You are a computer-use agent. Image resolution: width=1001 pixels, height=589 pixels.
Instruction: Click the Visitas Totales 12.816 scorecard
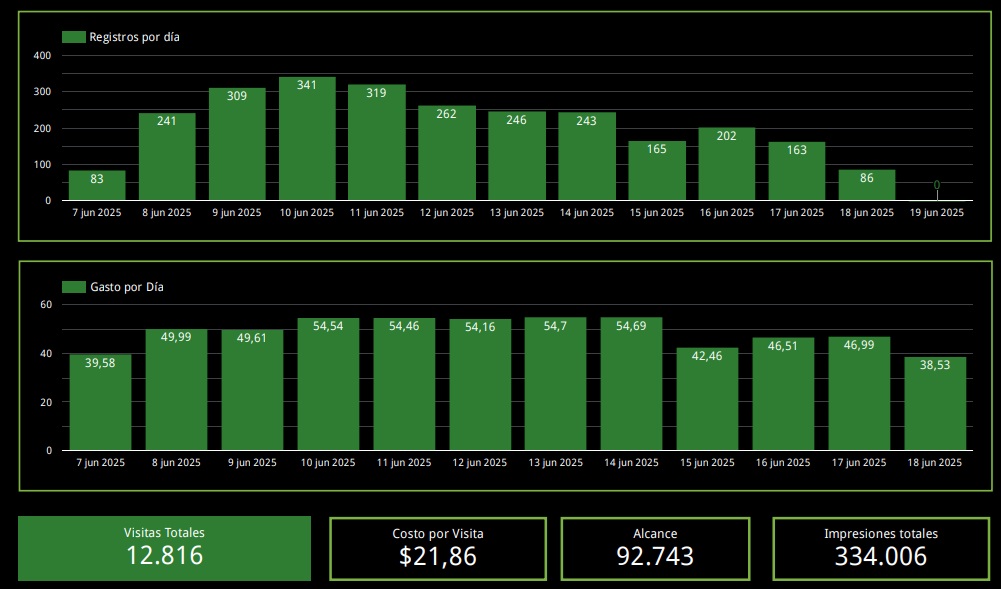[x=164, y=548]
